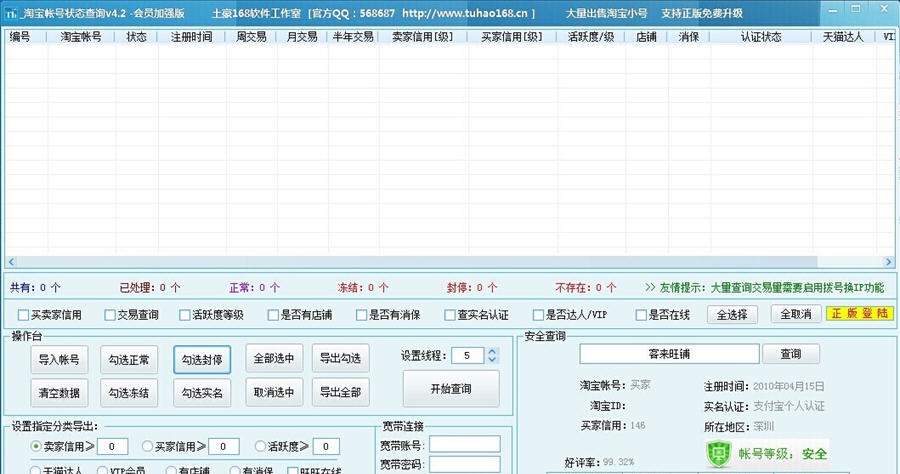Click the 导出全部 button
The width and height of the screenshot is (900, 474).
coord(340,392)
